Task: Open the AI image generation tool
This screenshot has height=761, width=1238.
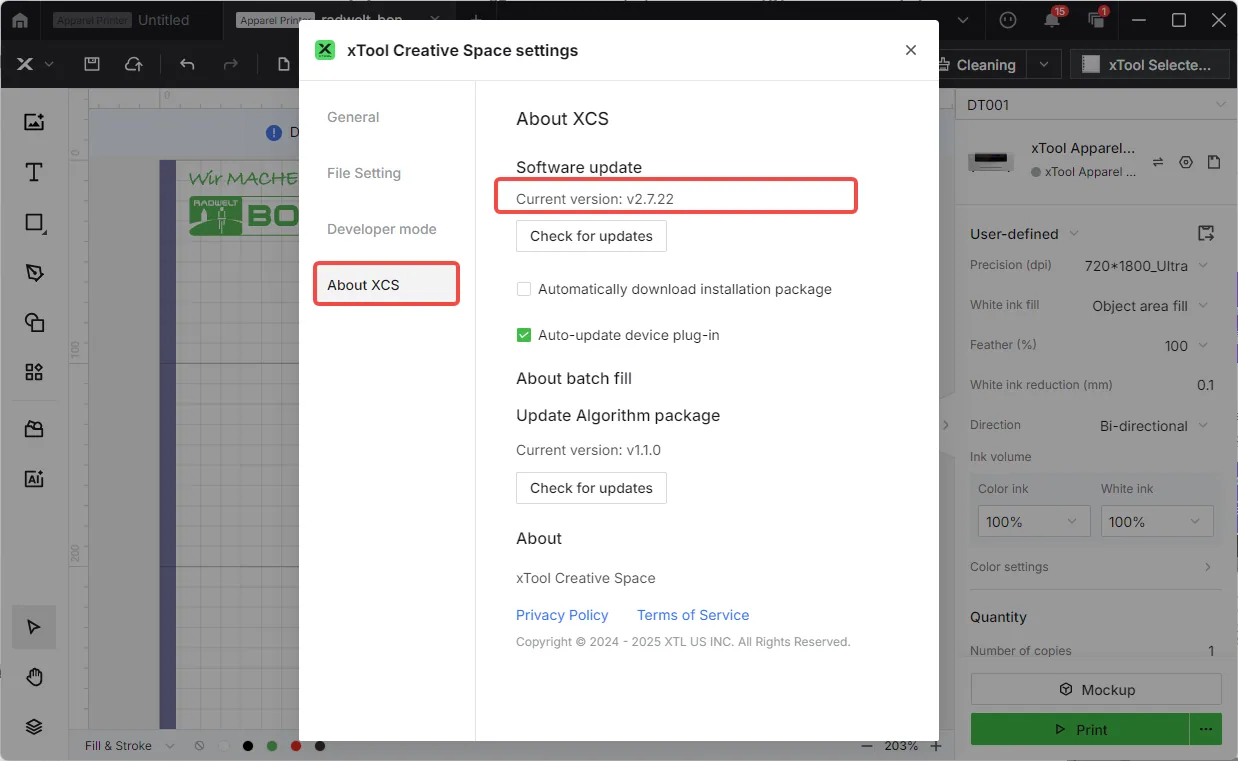Action: click(x=34, y=478)
